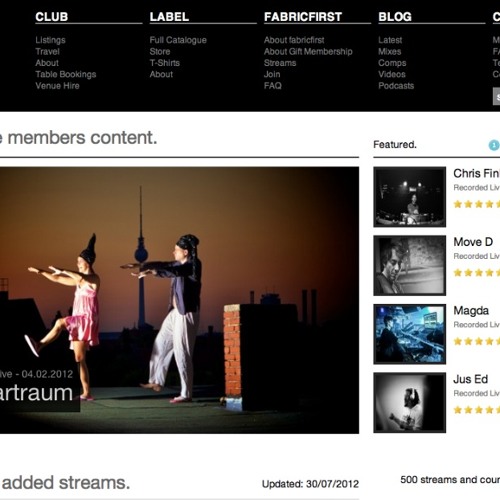Open the Chris Finke DJ thumbnail
The width and height of the screenshot is (500, 500).
click(410, 197)
